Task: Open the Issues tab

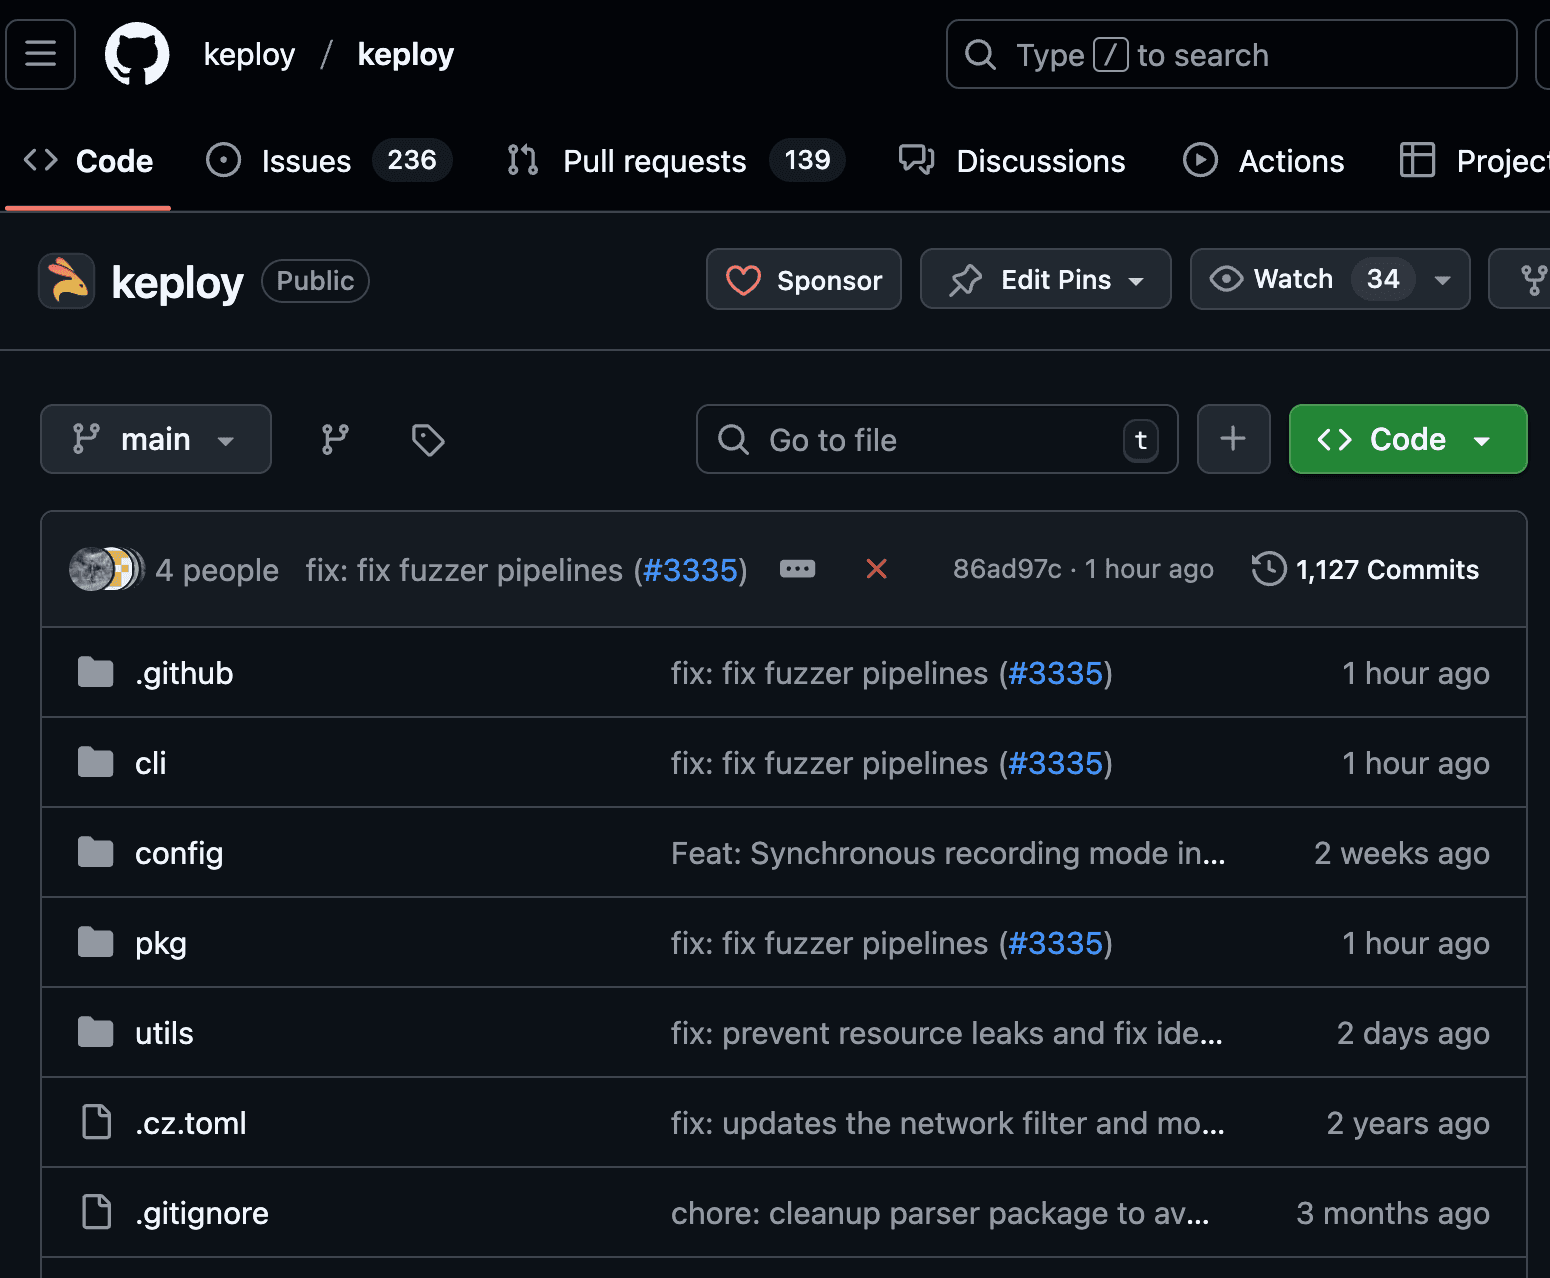Action: coord(328,161)
